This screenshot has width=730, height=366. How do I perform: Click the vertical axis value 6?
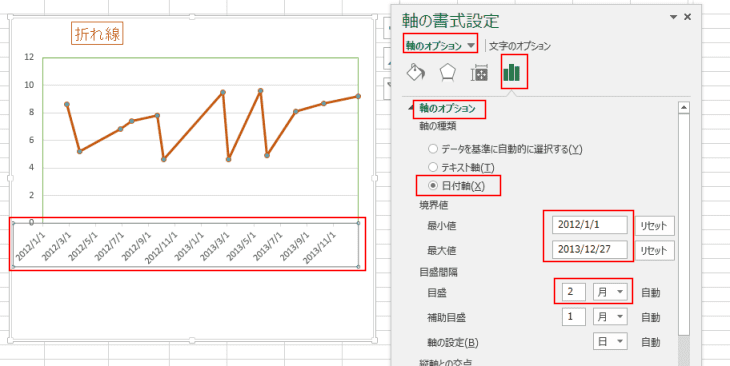(31, 140)
